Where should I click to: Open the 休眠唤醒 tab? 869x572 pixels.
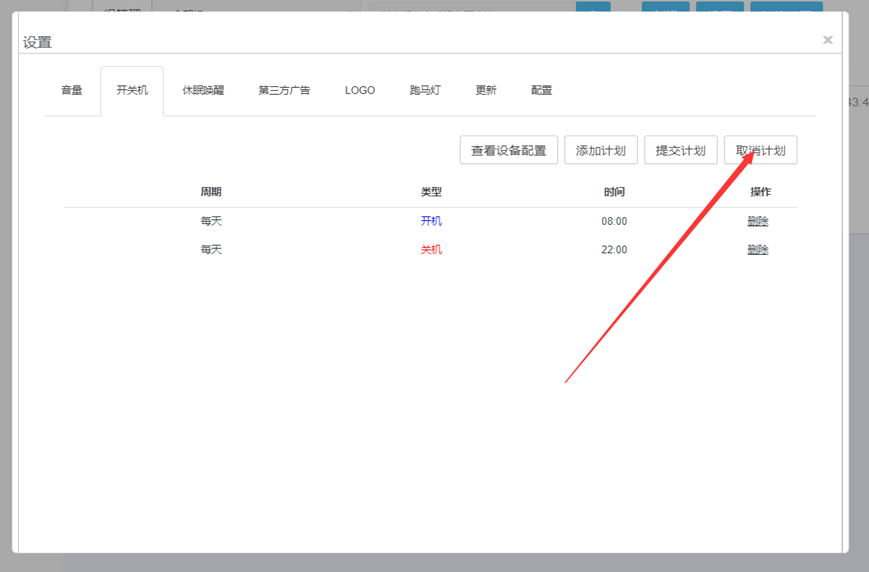tap(203, 90)
